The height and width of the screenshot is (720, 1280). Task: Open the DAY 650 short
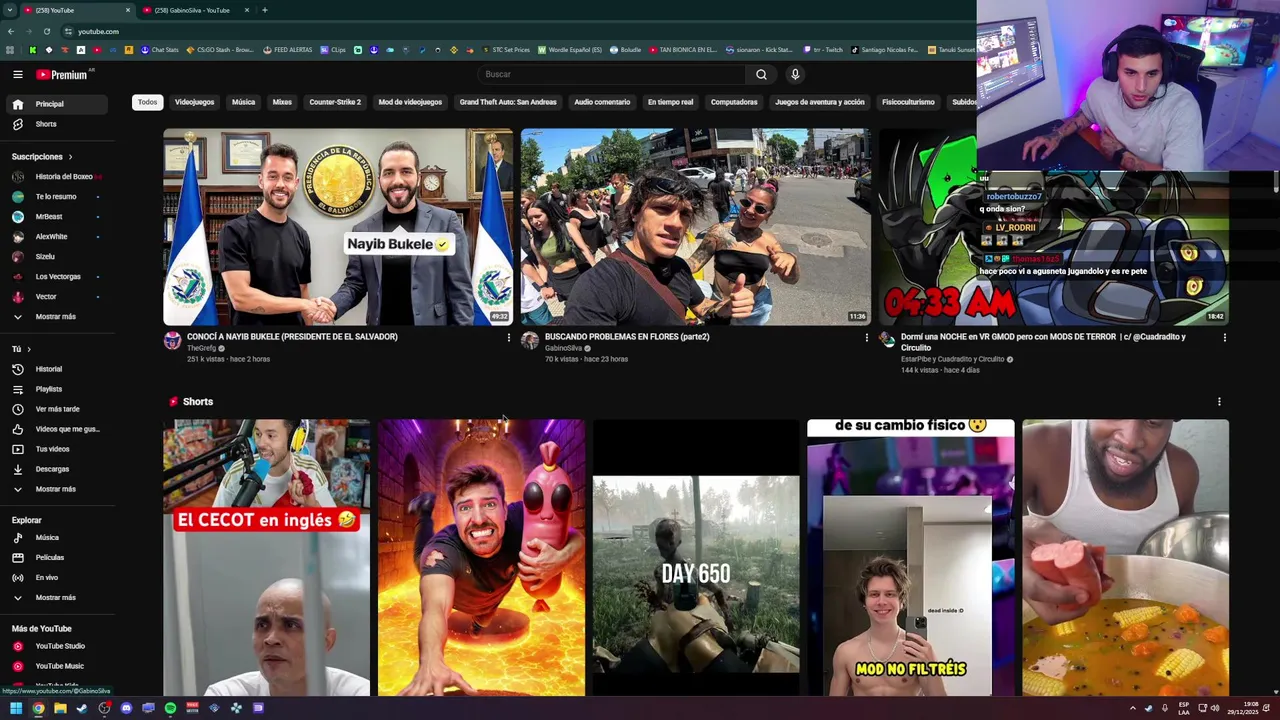point(696,557)
